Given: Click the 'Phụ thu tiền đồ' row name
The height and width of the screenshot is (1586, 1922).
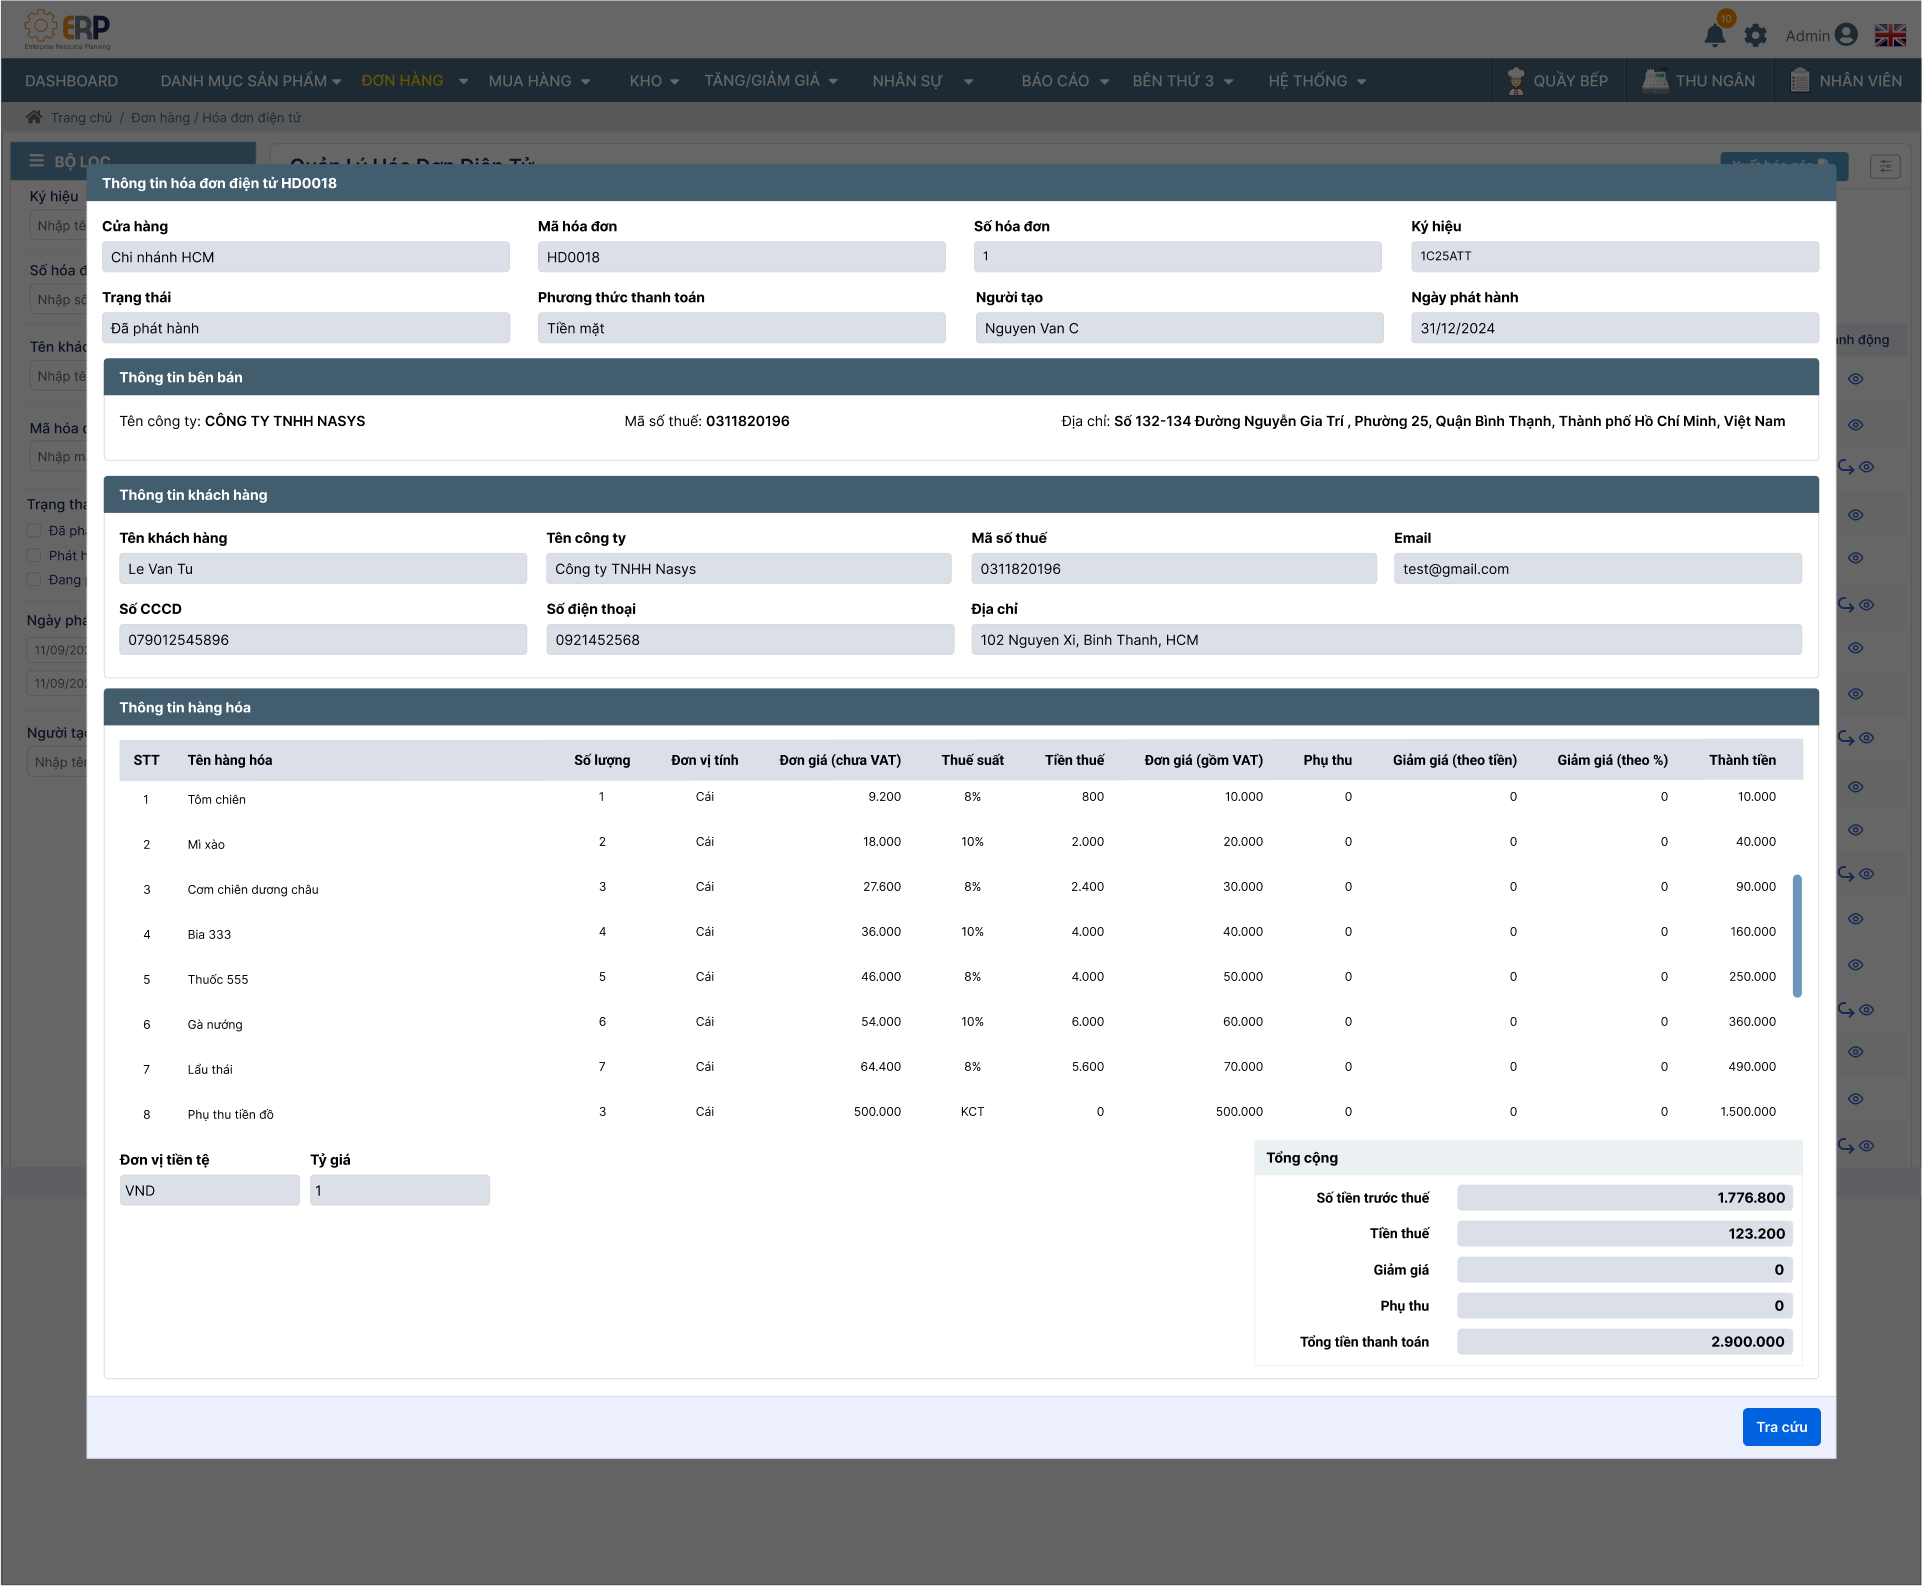Looking at the screenshot, I should 230,1114.
